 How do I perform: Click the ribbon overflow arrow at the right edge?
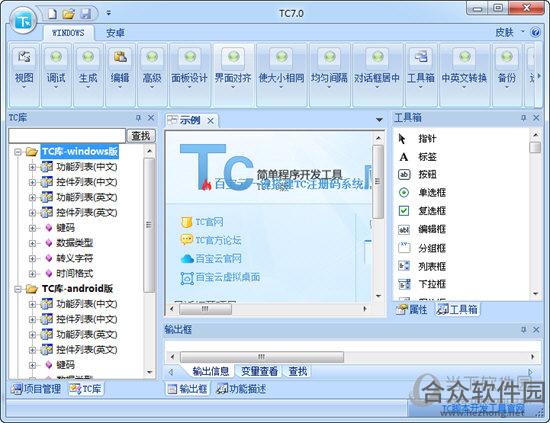pyautogui.click(x=539, y=75)
